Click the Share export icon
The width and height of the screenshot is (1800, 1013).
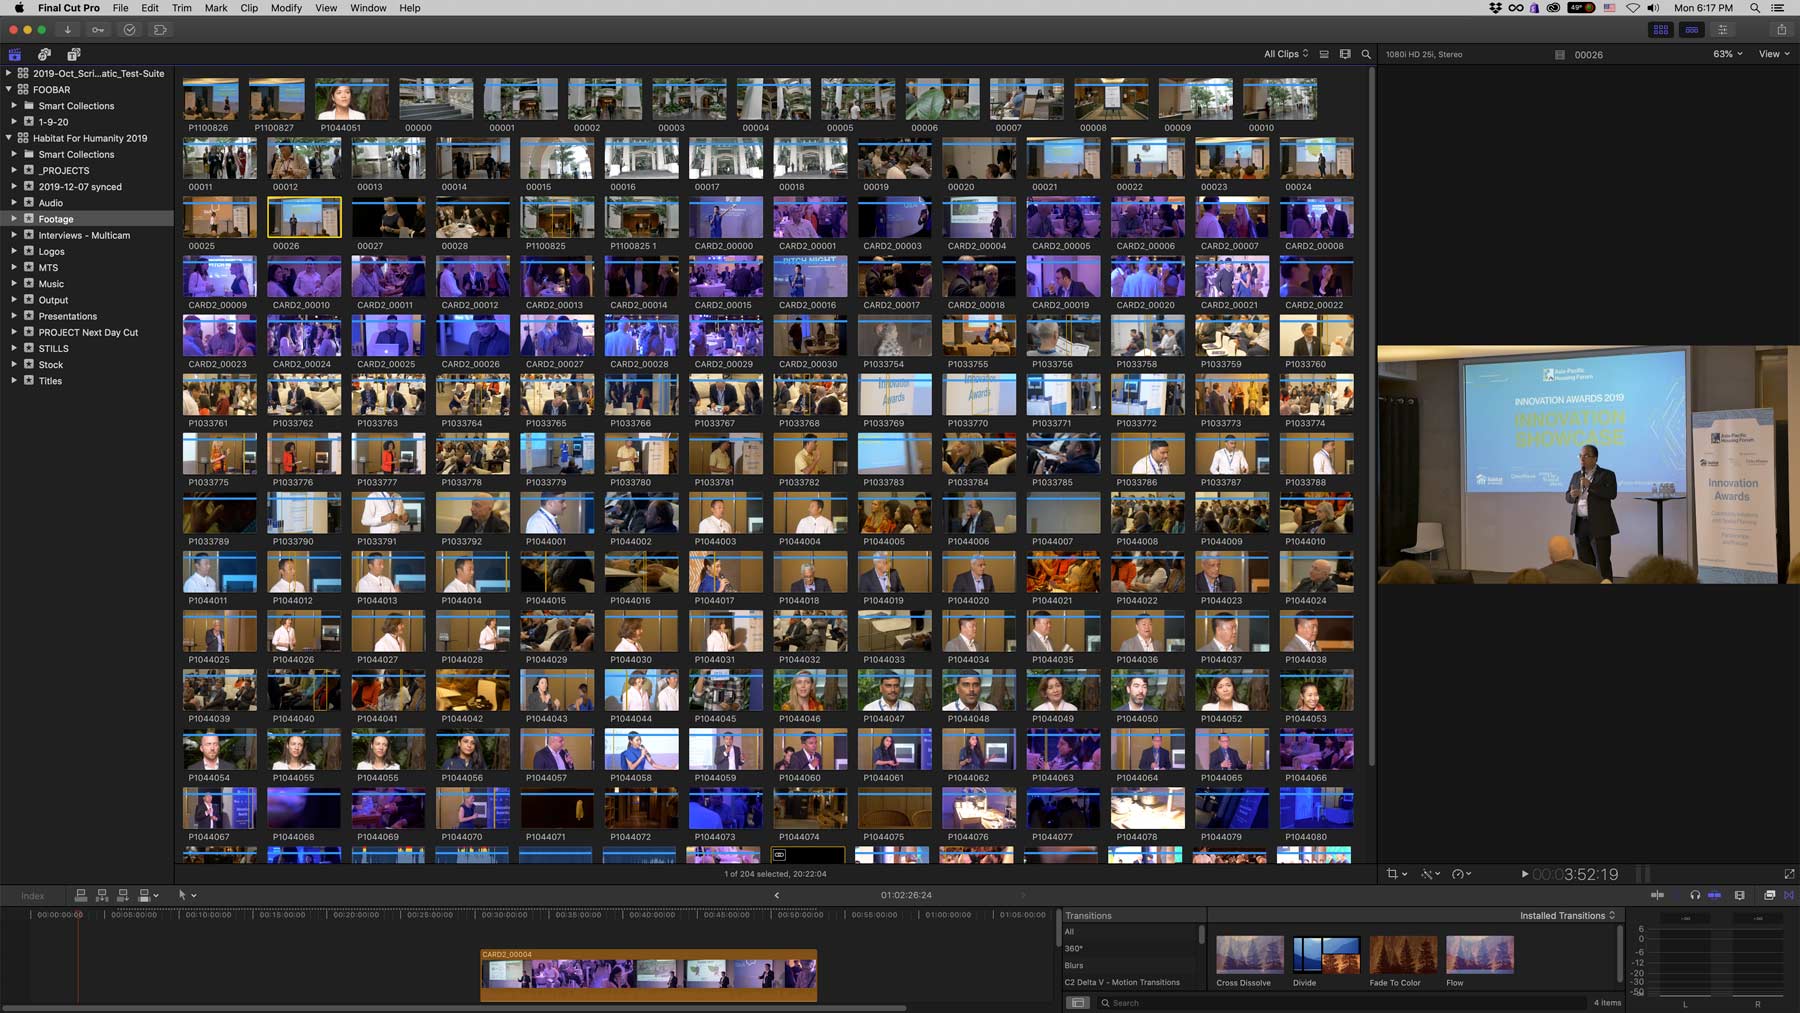click(1781, 30)
